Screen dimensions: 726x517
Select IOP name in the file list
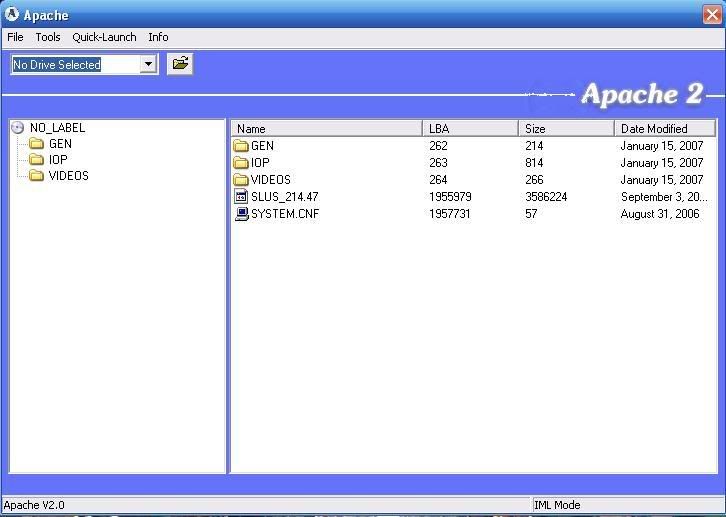[260, 162]
